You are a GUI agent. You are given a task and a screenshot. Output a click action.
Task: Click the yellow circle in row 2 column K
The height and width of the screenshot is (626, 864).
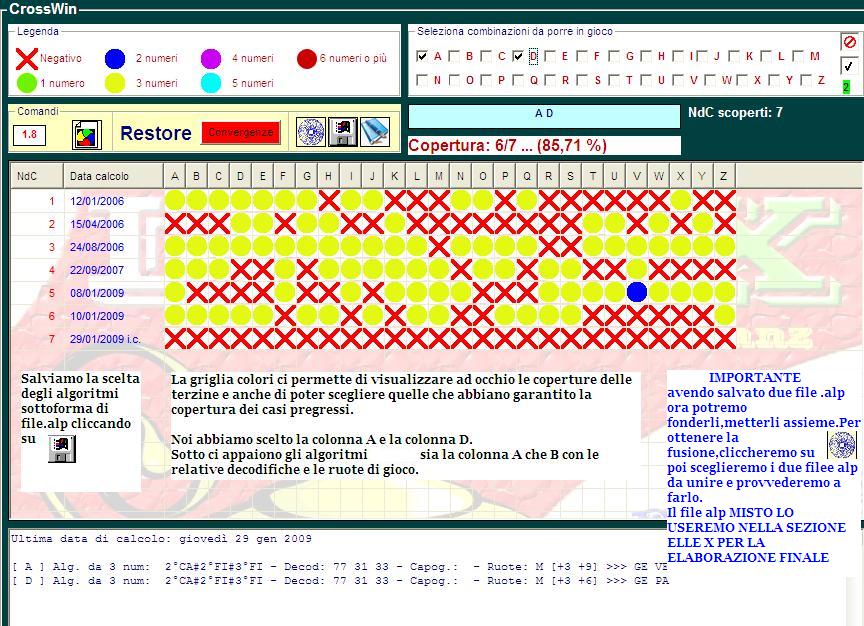[x=395, y=223]
